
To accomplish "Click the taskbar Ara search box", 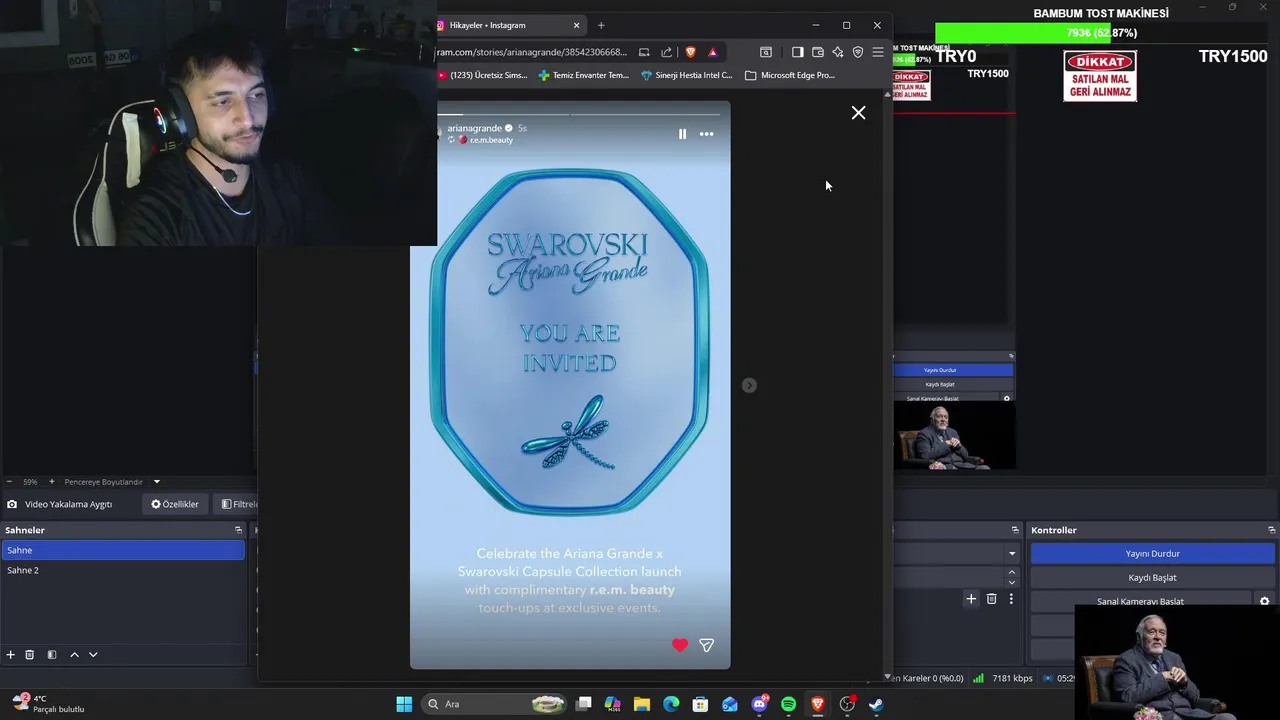I will [x=495, y=704].
